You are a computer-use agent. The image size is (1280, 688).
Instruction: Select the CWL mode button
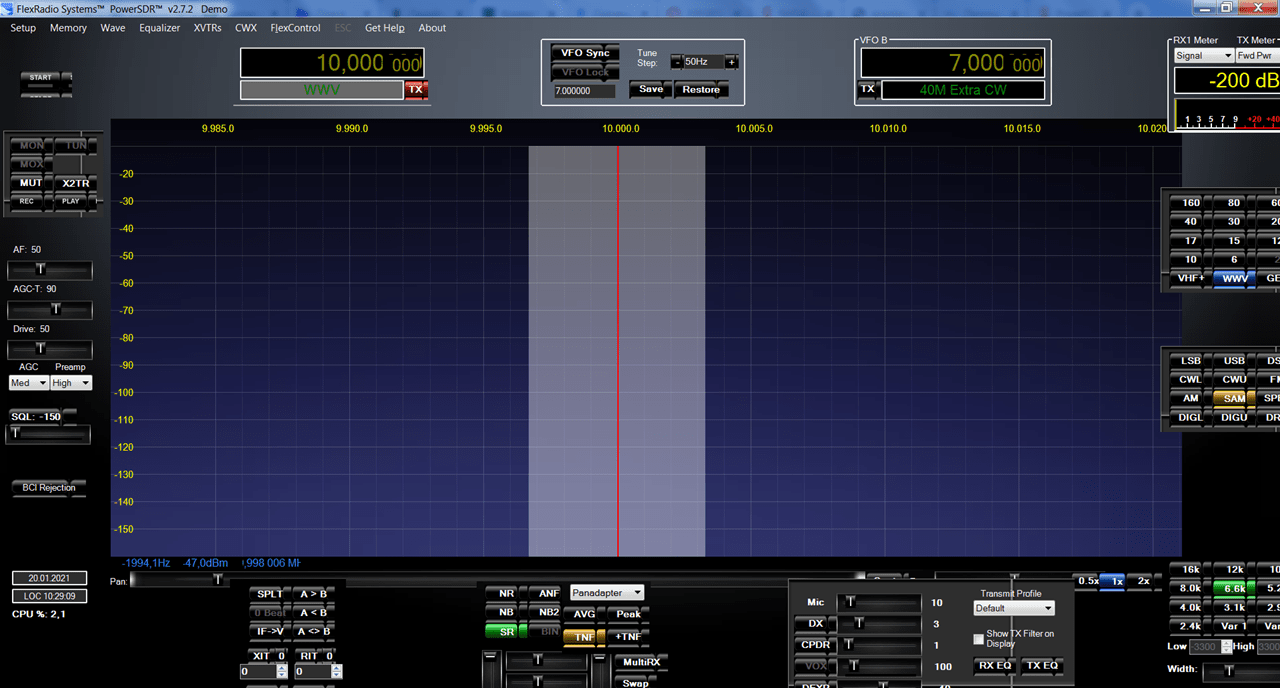[1191, 380]
